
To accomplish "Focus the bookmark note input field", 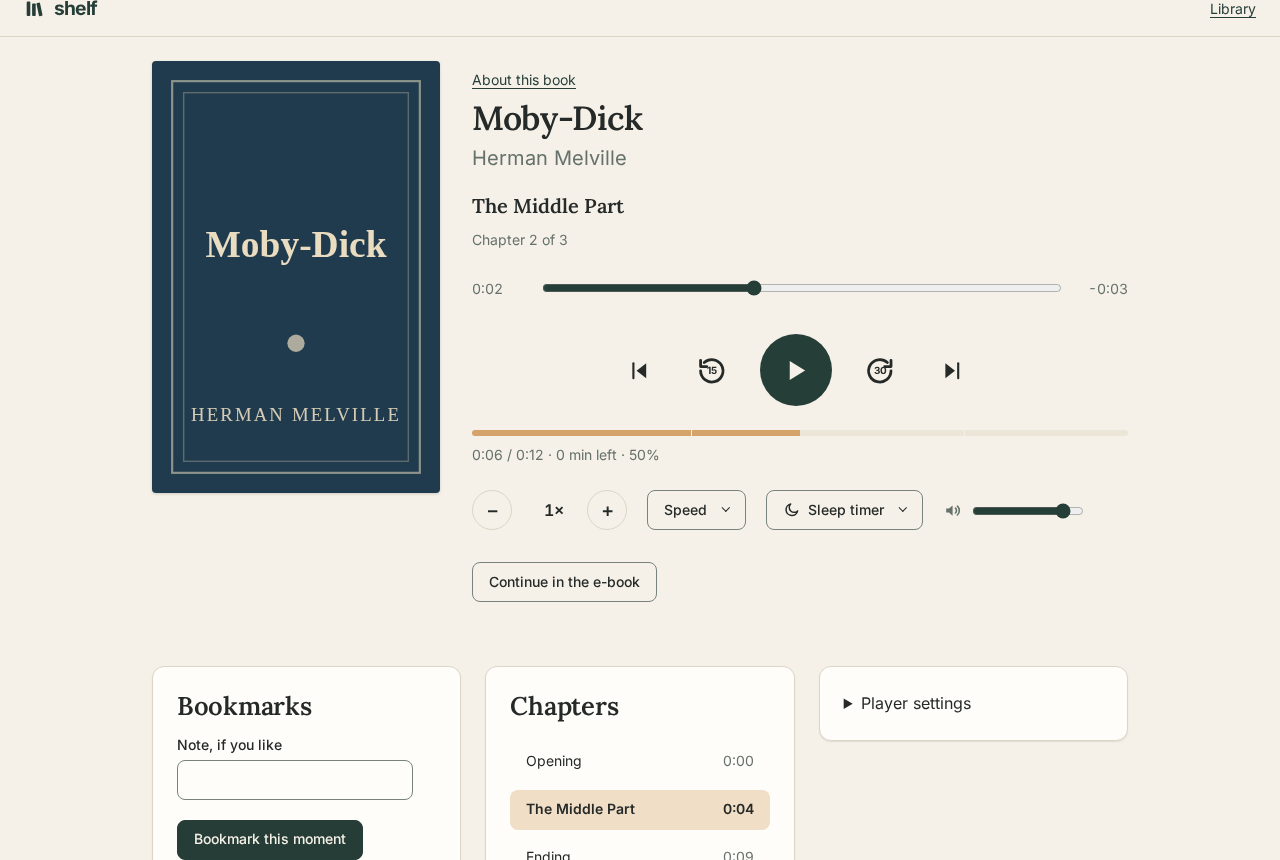I will pyautogui.click(x=295, y=780).
